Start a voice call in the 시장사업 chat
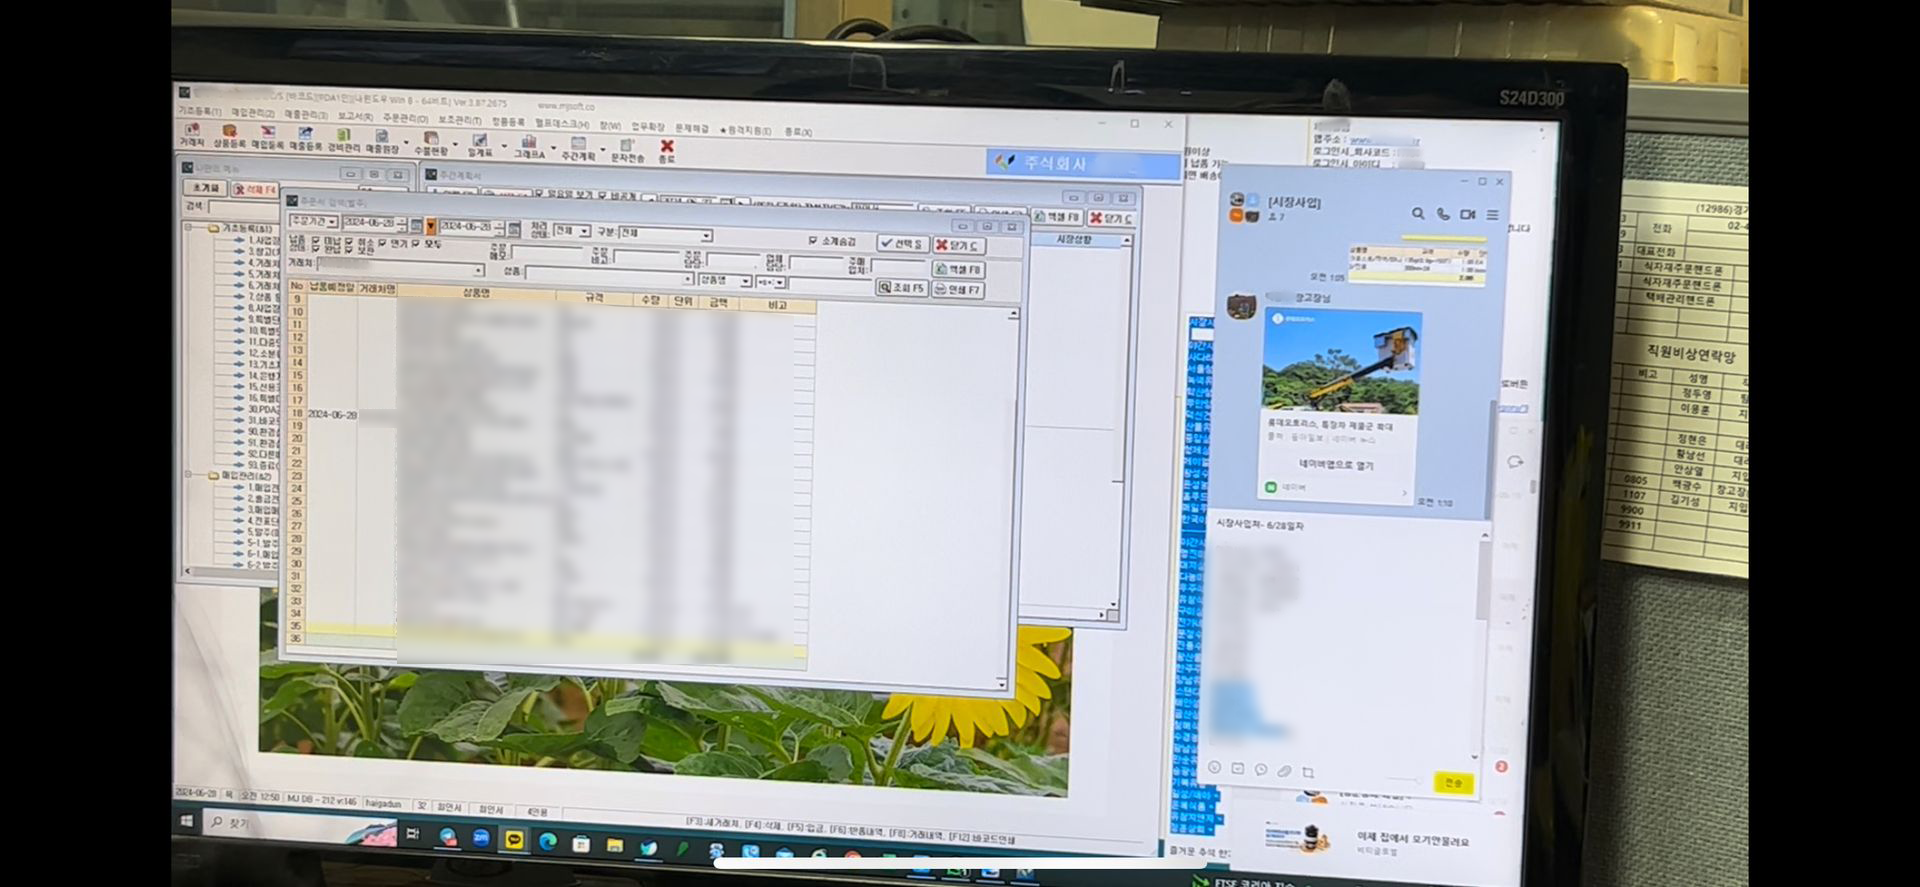 coord(1443,214)
